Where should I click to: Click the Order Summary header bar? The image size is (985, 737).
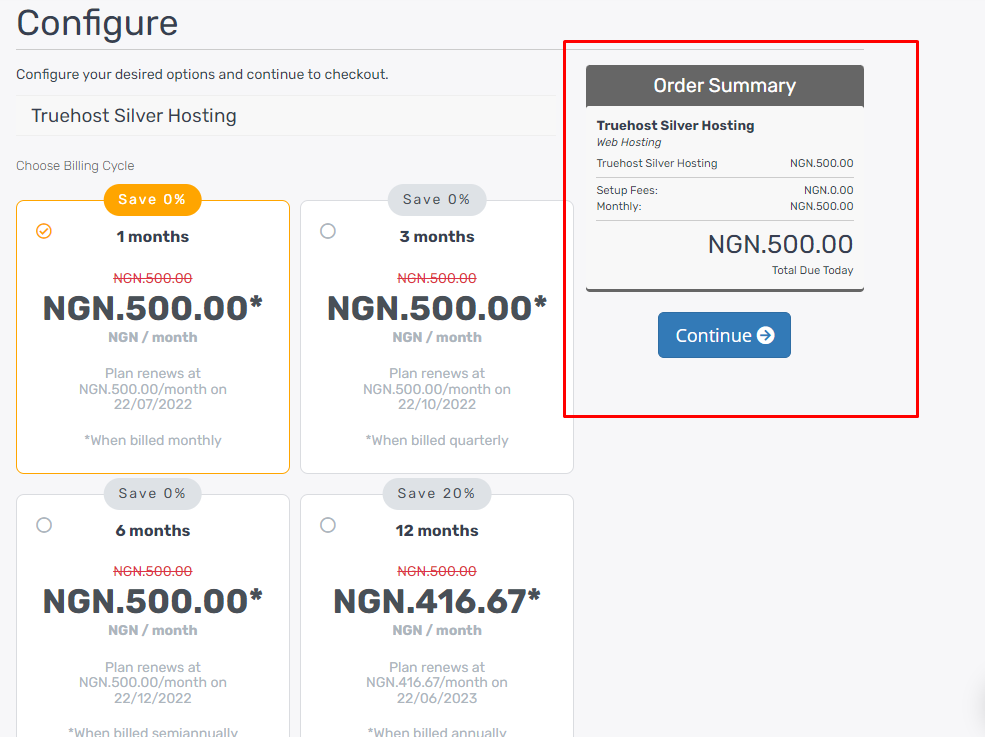(724, 85)
